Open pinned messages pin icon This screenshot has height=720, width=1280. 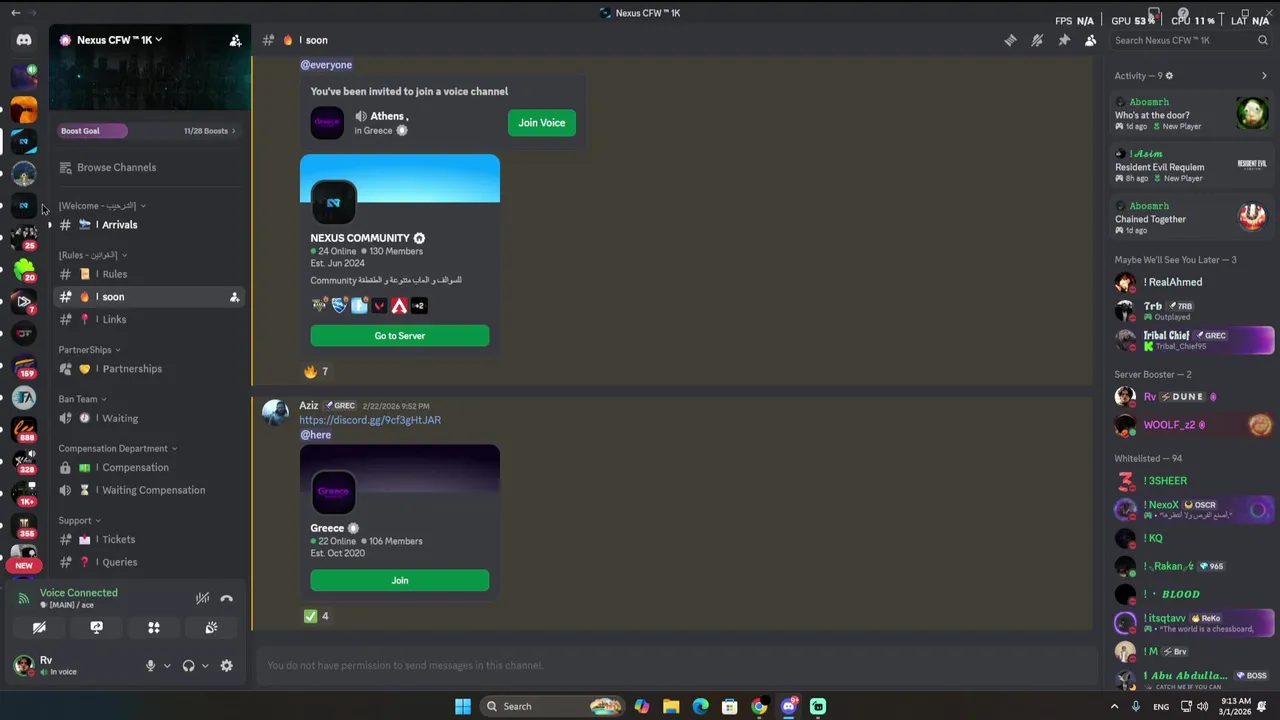pyautogui.click(x=1064, y=40)
